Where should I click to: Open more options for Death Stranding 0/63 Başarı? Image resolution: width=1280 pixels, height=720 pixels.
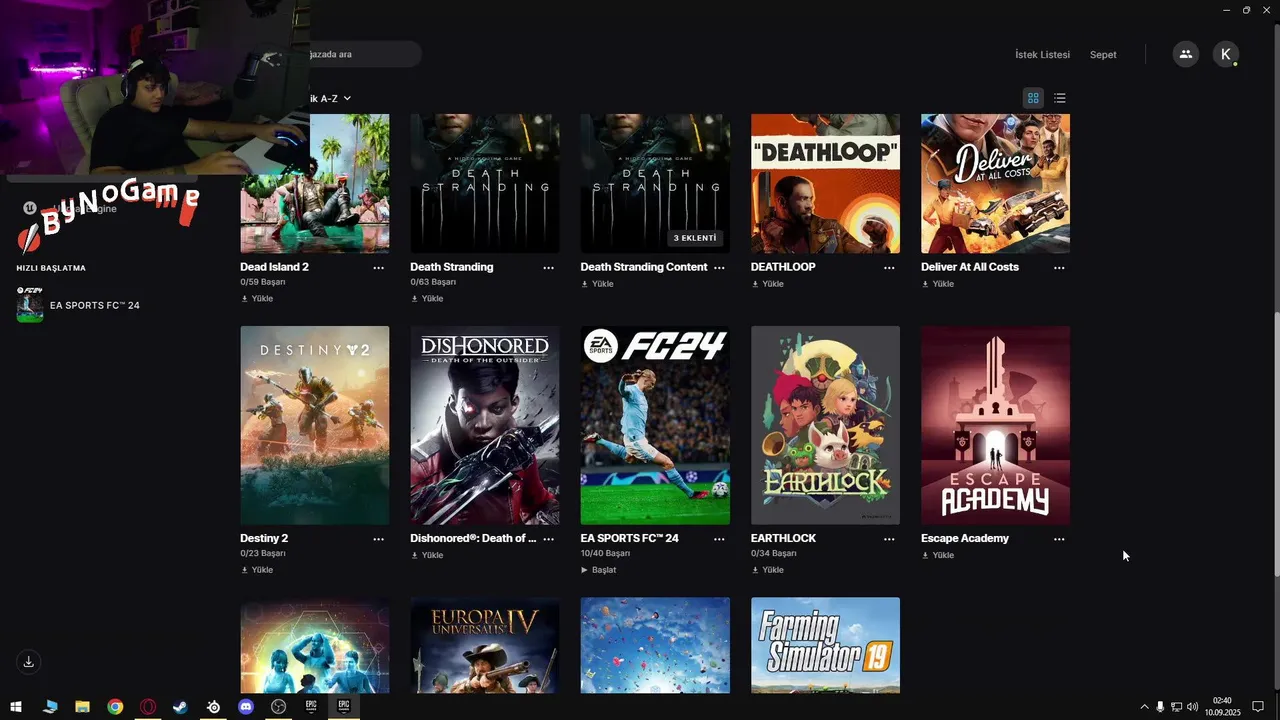[549, 268]
